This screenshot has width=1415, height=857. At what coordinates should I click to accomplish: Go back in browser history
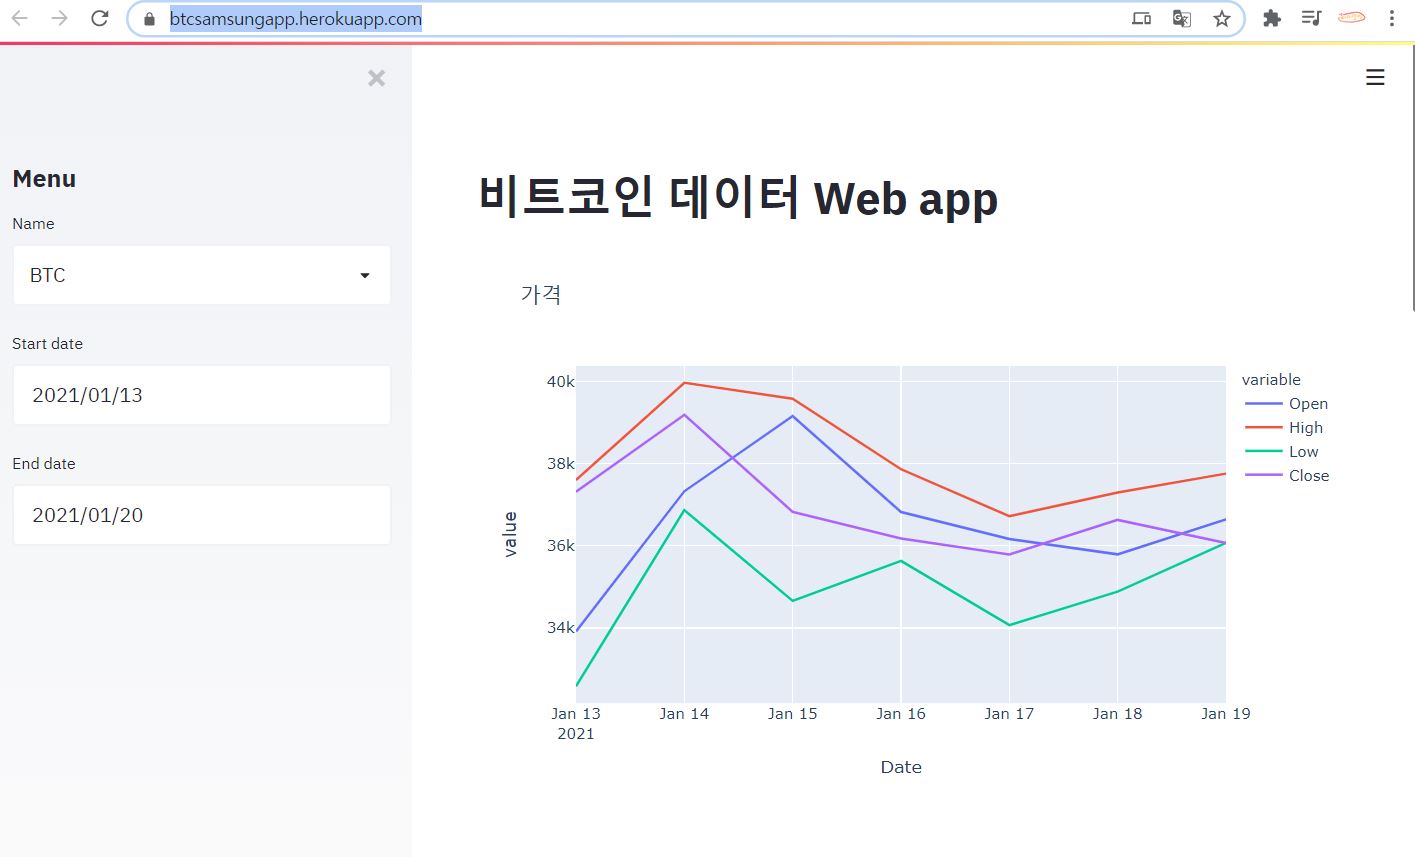20,18
